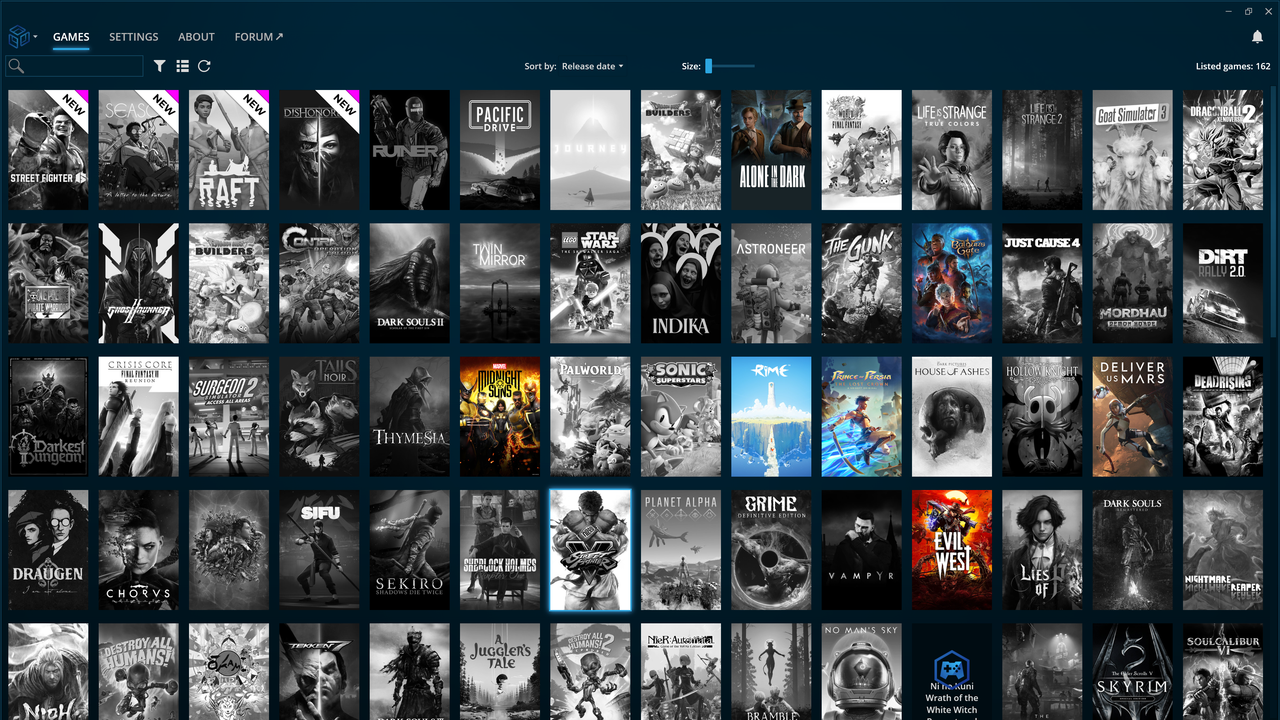Open notifications bell icon

click(x=1257, y=37)
